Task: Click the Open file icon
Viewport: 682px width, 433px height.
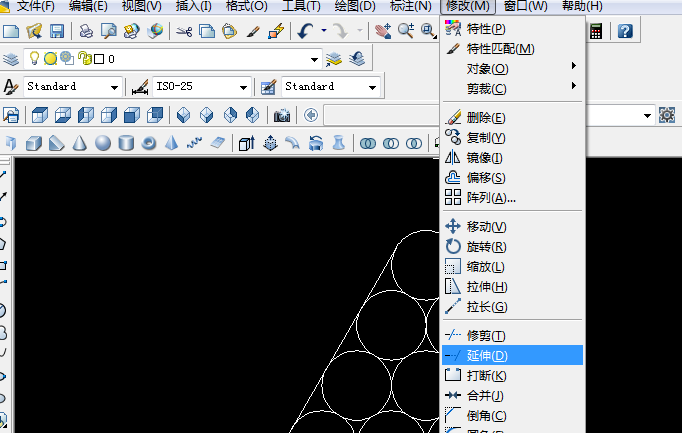Action: [x=34, y=31]
